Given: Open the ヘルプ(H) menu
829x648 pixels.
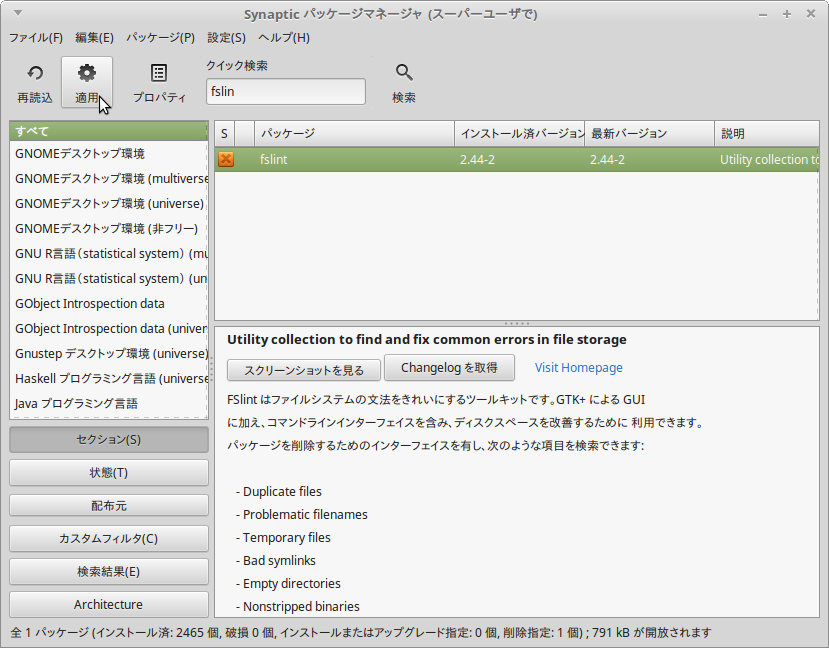Looking at the screenshot, I should point(284,38).
